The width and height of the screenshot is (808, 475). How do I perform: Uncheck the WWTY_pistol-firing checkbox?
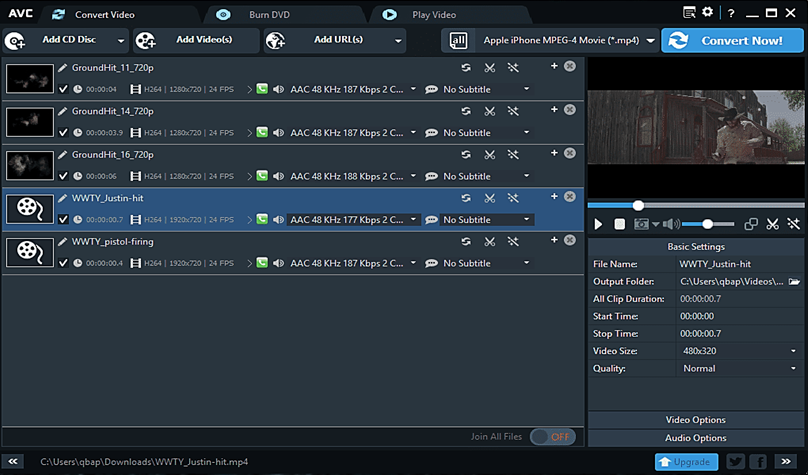[63, 263]
